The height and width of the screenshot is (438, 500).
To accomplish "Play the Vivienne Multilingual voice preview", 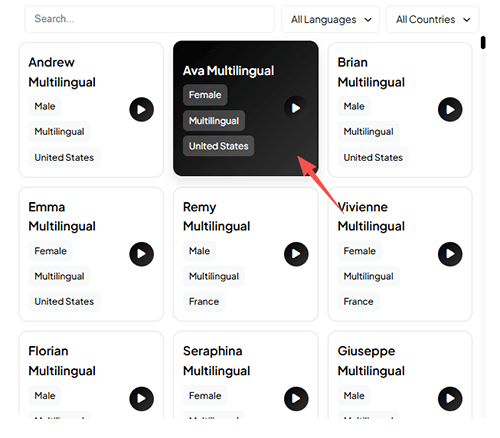I will click(450, 254).
